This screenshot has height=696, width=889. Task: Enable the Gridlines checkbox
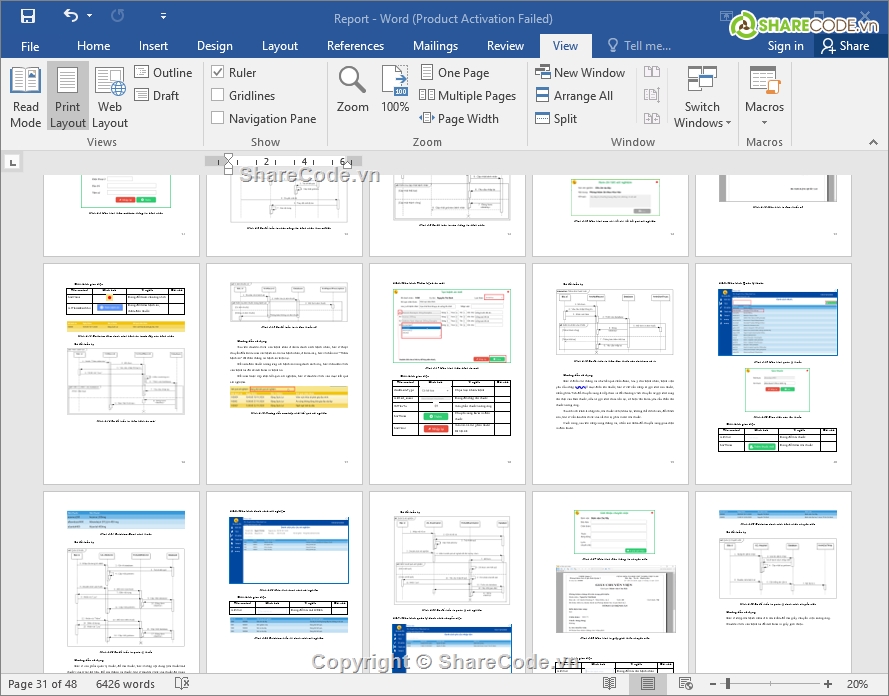217,95
